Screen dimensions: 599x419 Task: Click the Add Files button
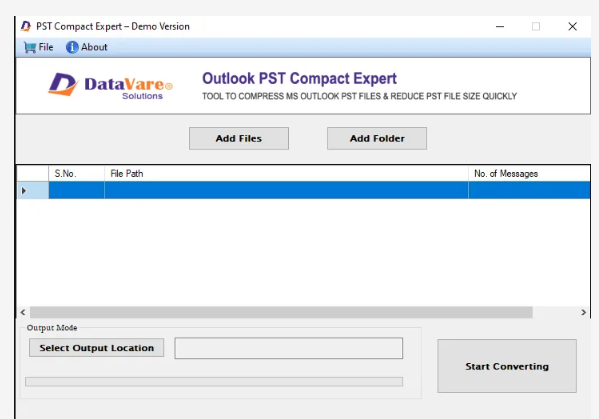click(x=239, y=138)
